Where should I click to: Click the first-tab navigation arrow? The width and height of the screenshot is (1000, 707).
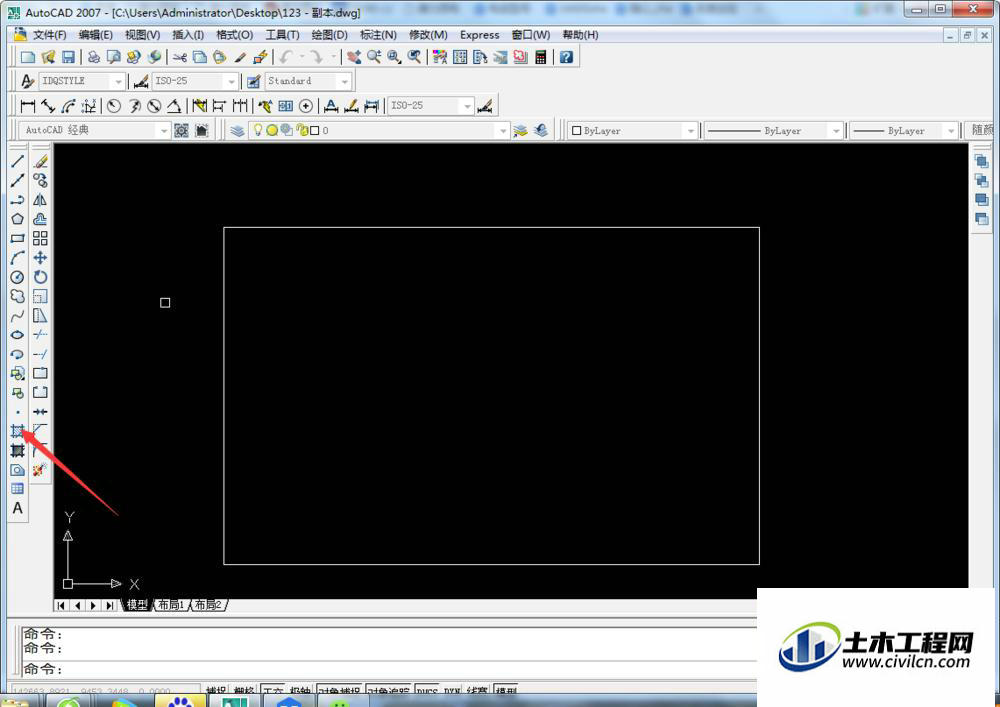point(61,605)
